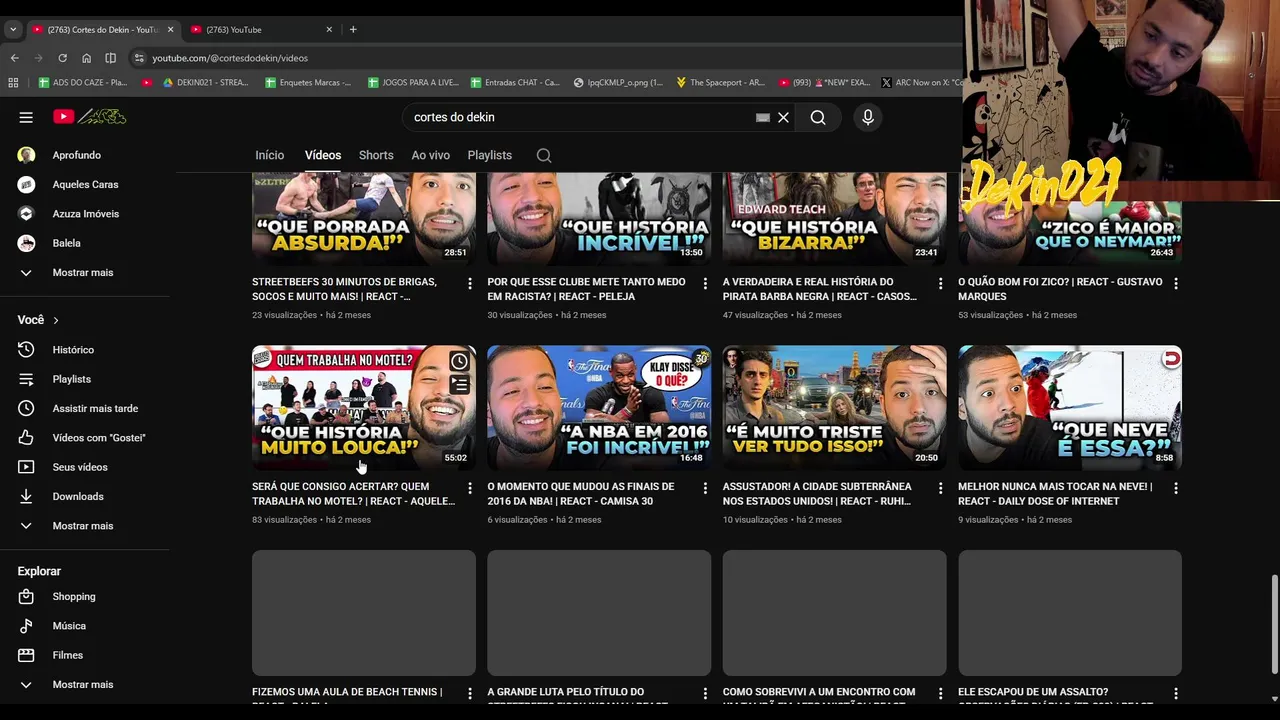Image resolution: width=1280 pixels, height=720 pixels.
Task: Open the on-screen keyboard icon in search
Action: tap(763, 117)
